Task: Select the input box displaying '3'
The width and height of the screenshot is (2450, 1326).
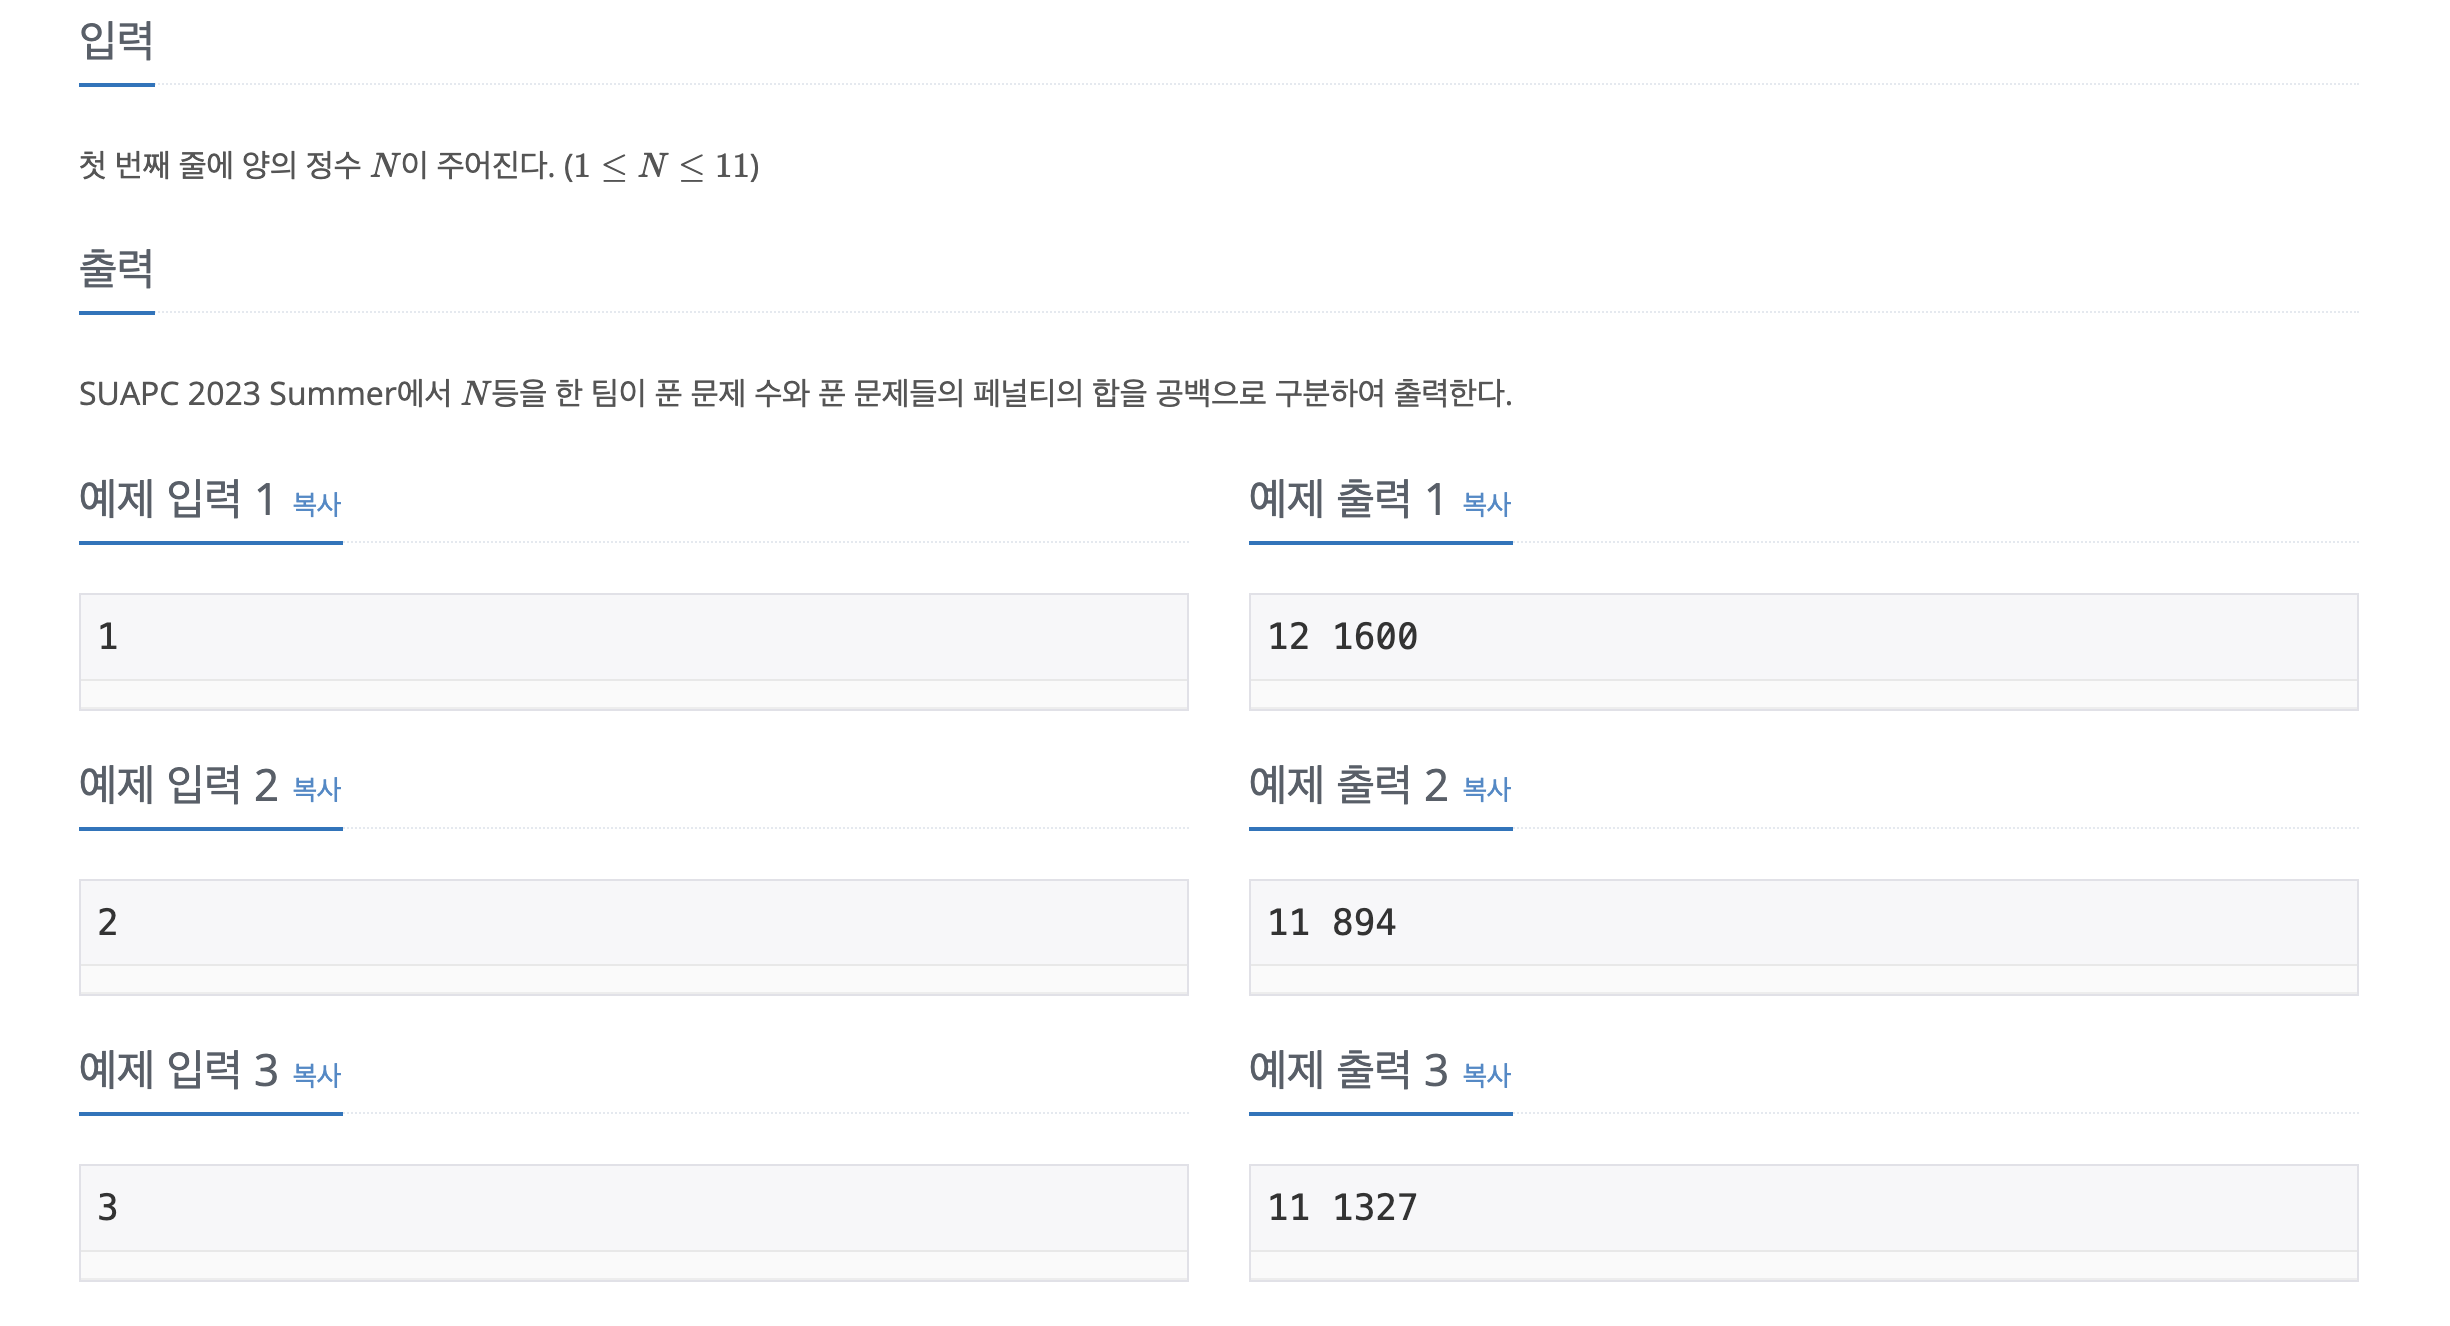Action: coord(632,1208)
